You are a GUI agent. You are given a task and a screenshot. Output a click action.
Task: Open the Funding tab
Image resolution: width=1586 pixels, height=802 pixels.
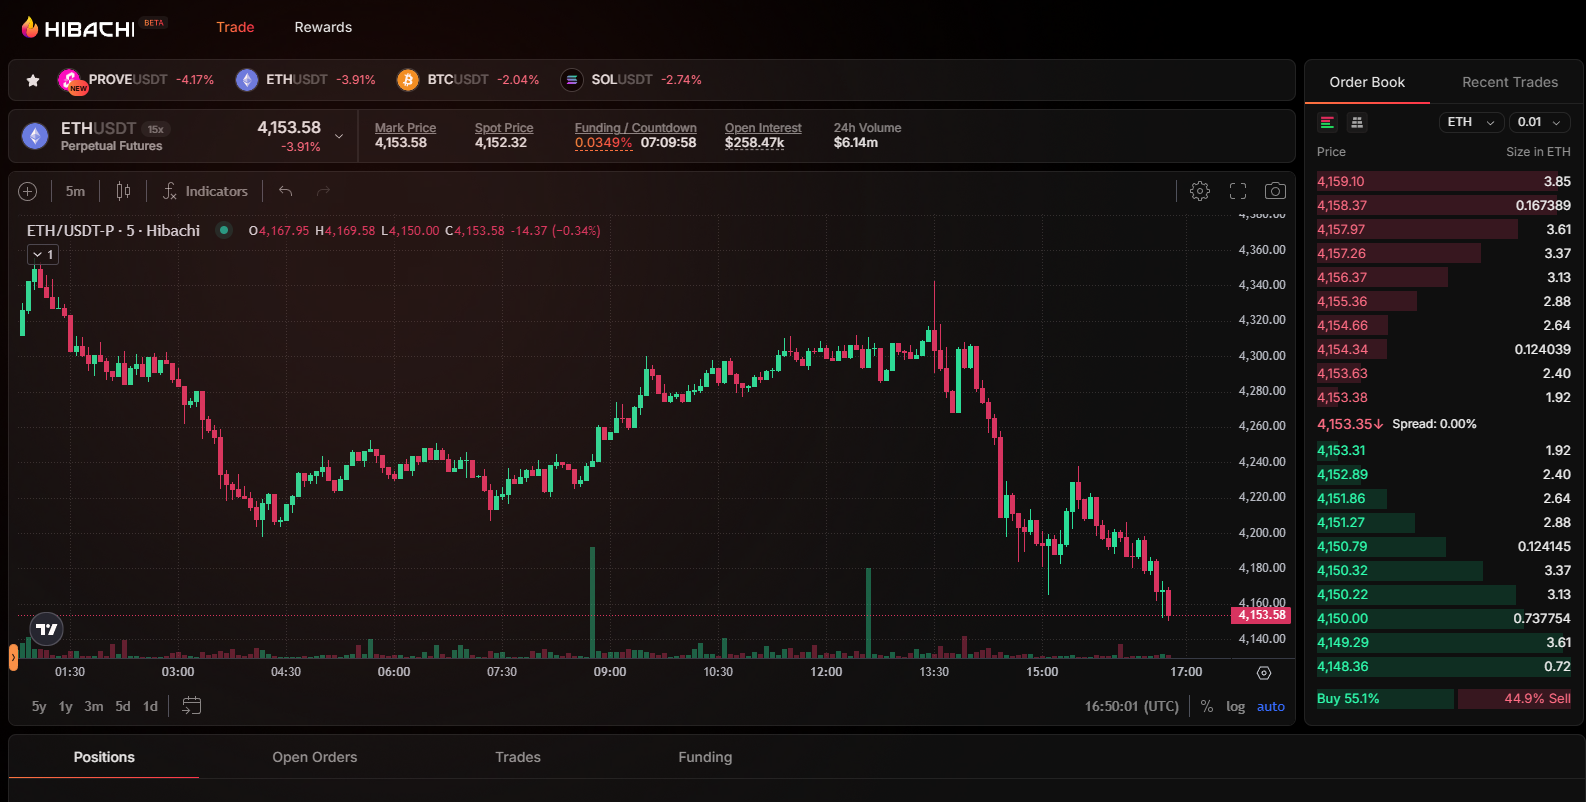705,757
